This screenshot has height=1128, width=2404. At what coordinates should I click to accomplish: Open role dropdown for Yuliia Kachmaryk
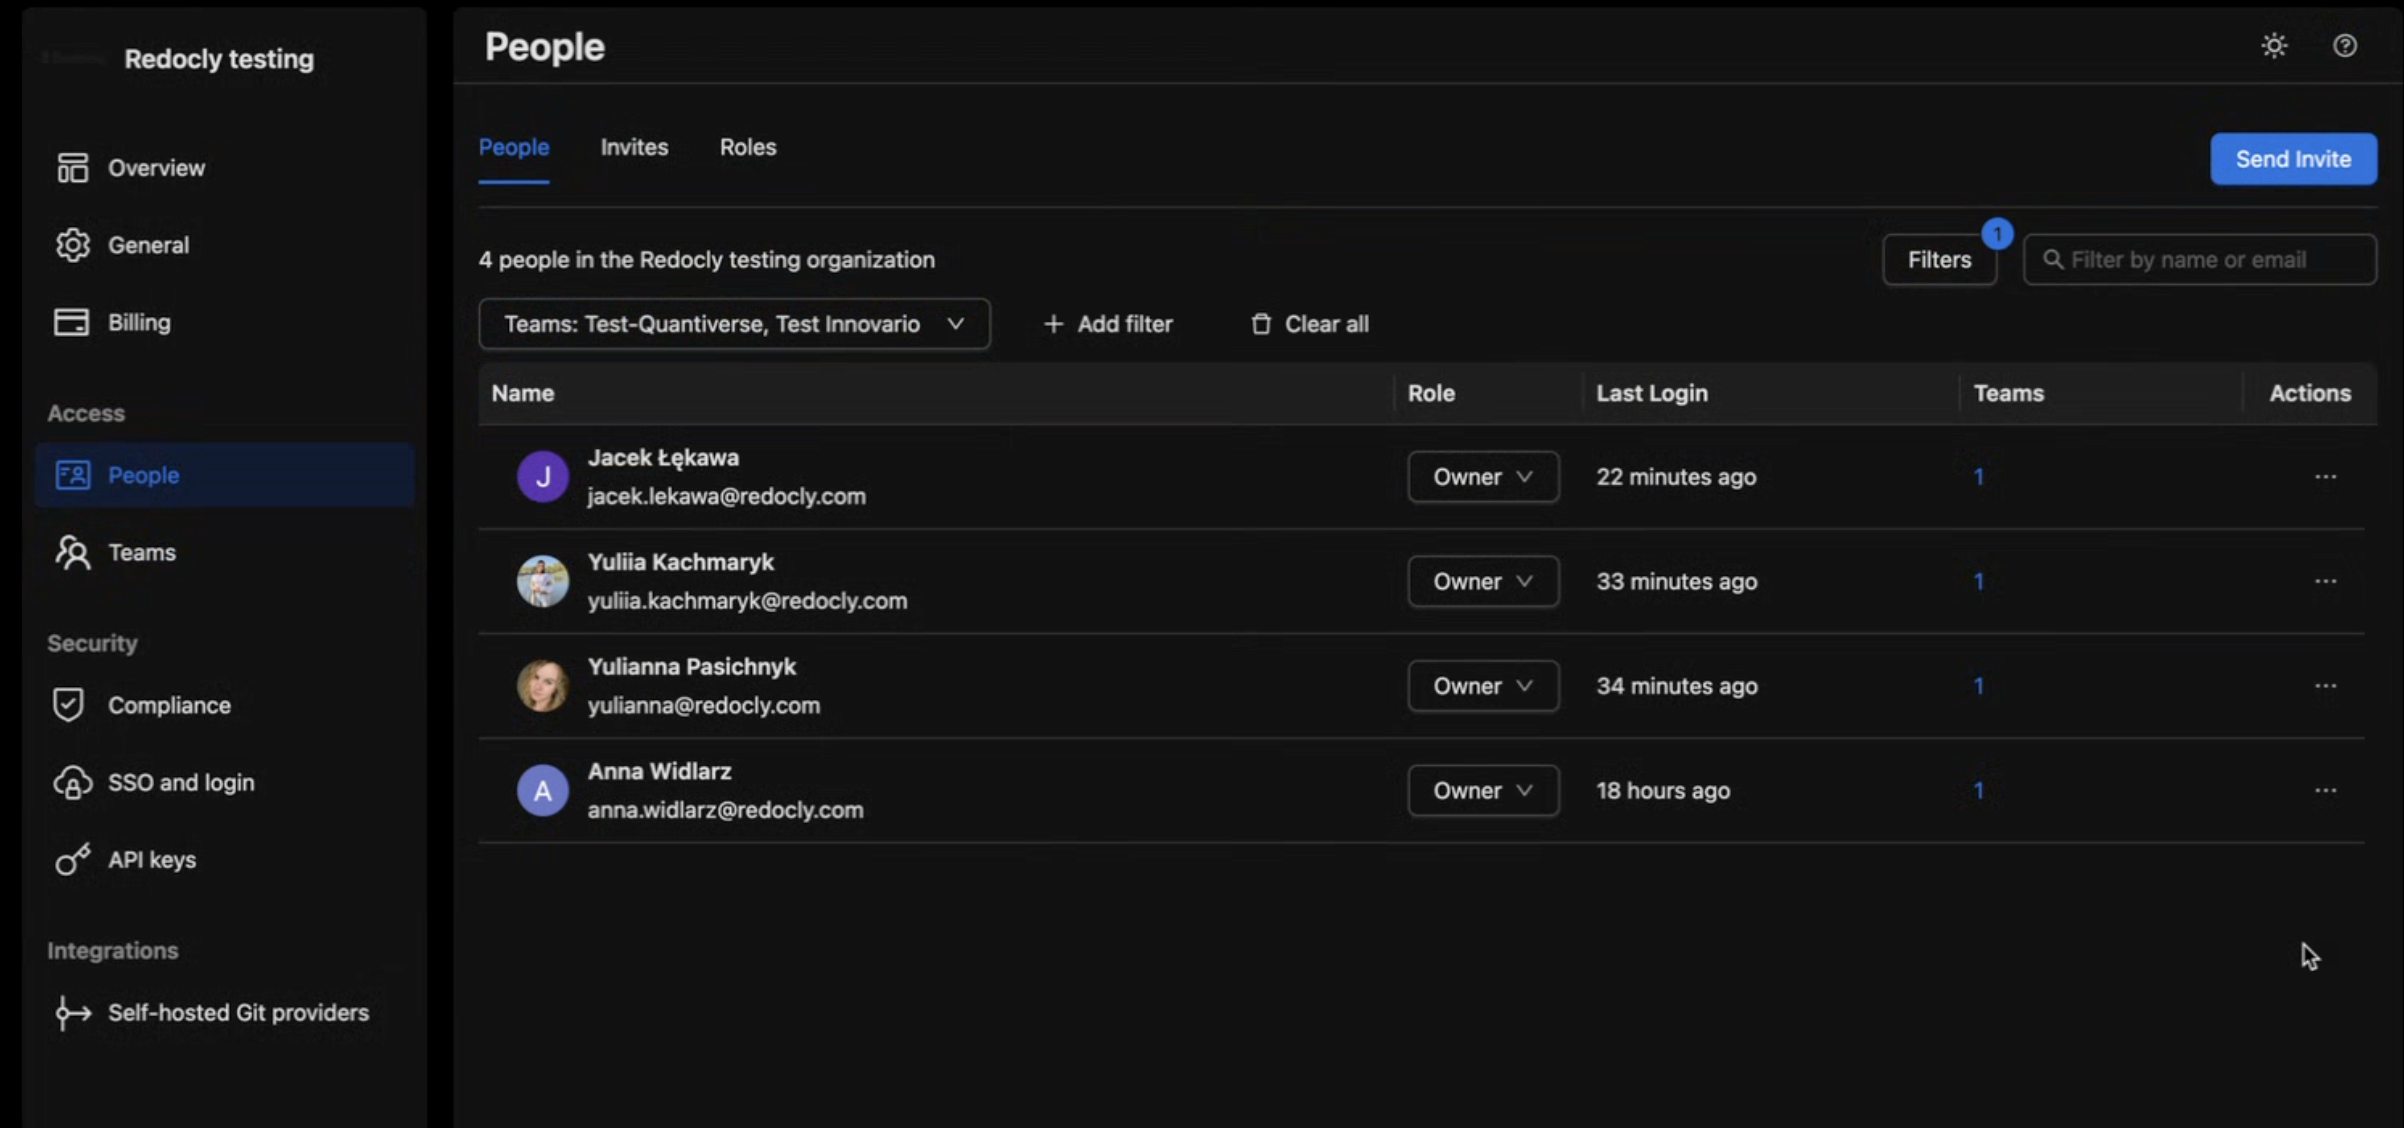(x=1483, y=581)
